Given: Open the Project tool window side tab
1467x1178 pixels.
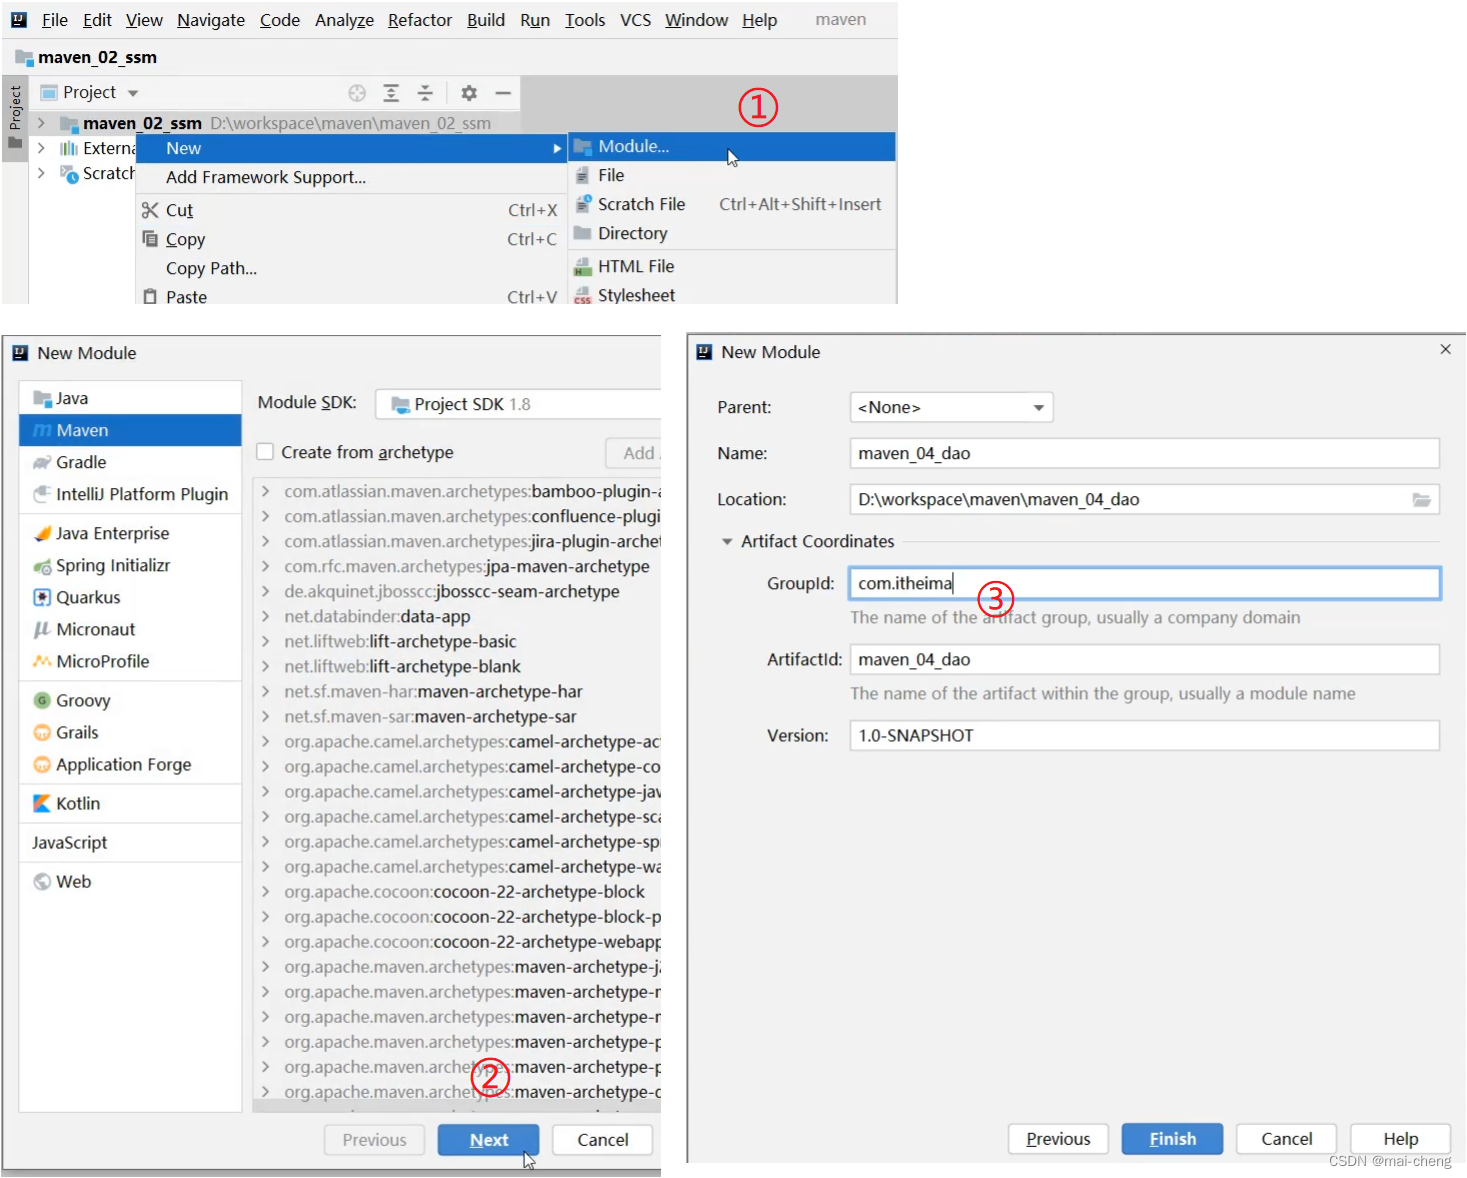Looking at the screenshot, I should tap(15, 117).
